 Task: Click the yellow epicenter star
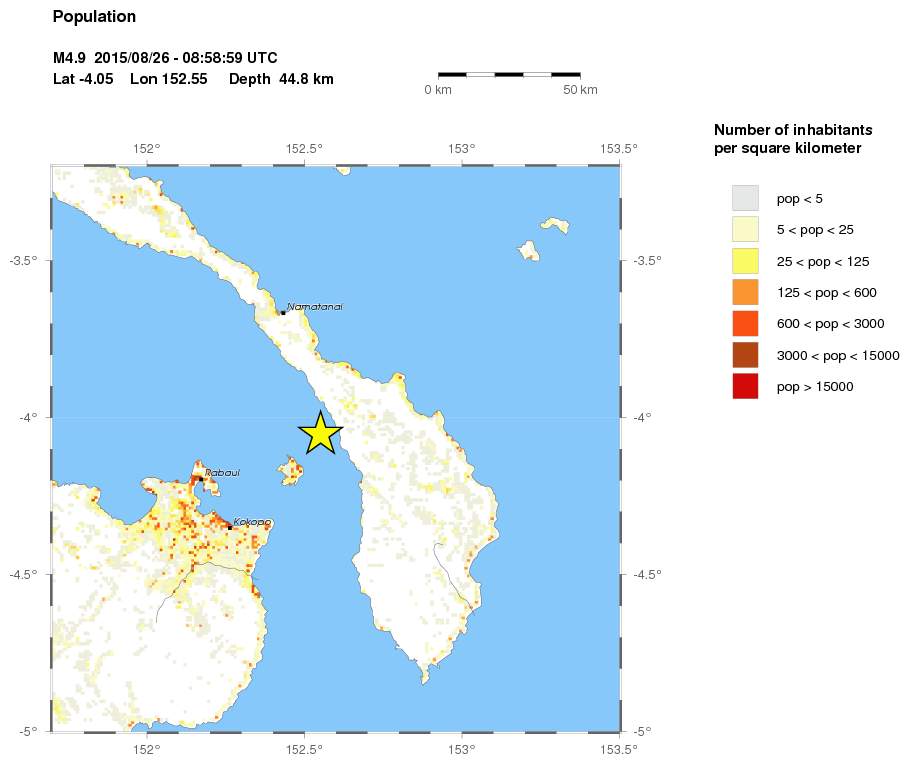(320, 434)
